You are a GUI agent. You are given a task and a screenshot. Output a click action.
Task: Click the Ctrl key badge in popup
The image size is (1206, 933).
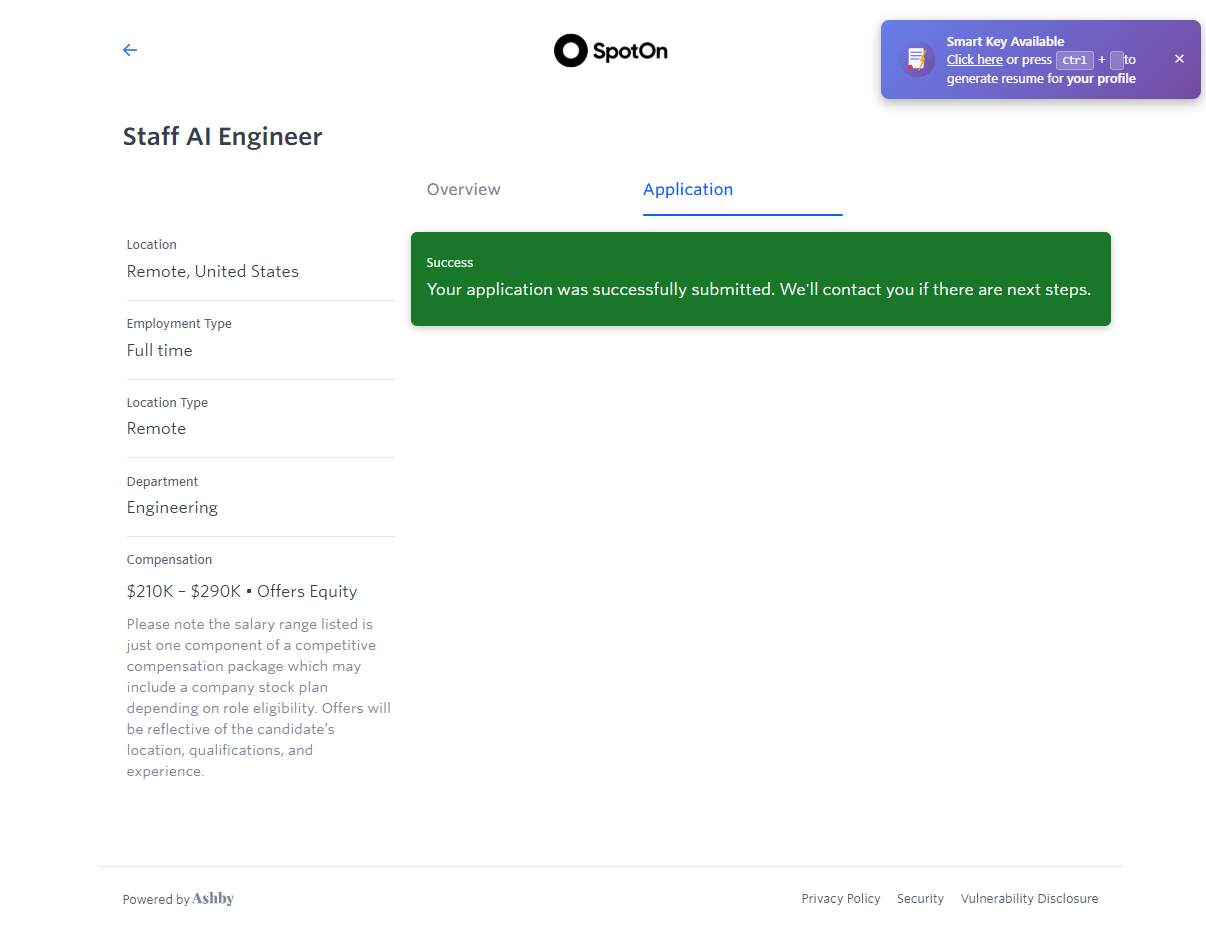pos(1074,60)
